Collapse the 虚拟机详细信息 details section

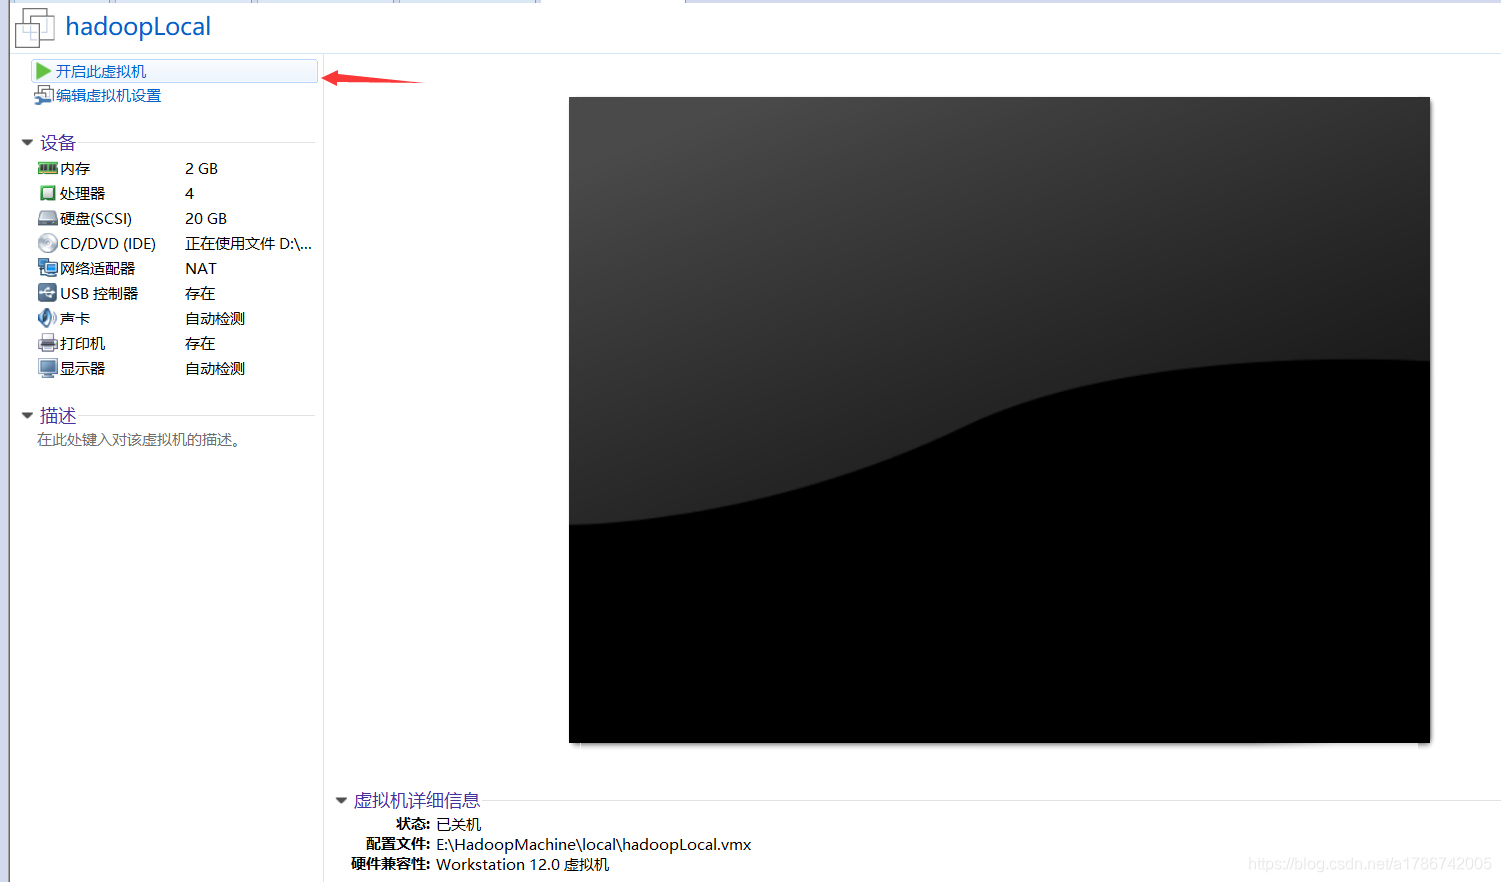[341, 801]
